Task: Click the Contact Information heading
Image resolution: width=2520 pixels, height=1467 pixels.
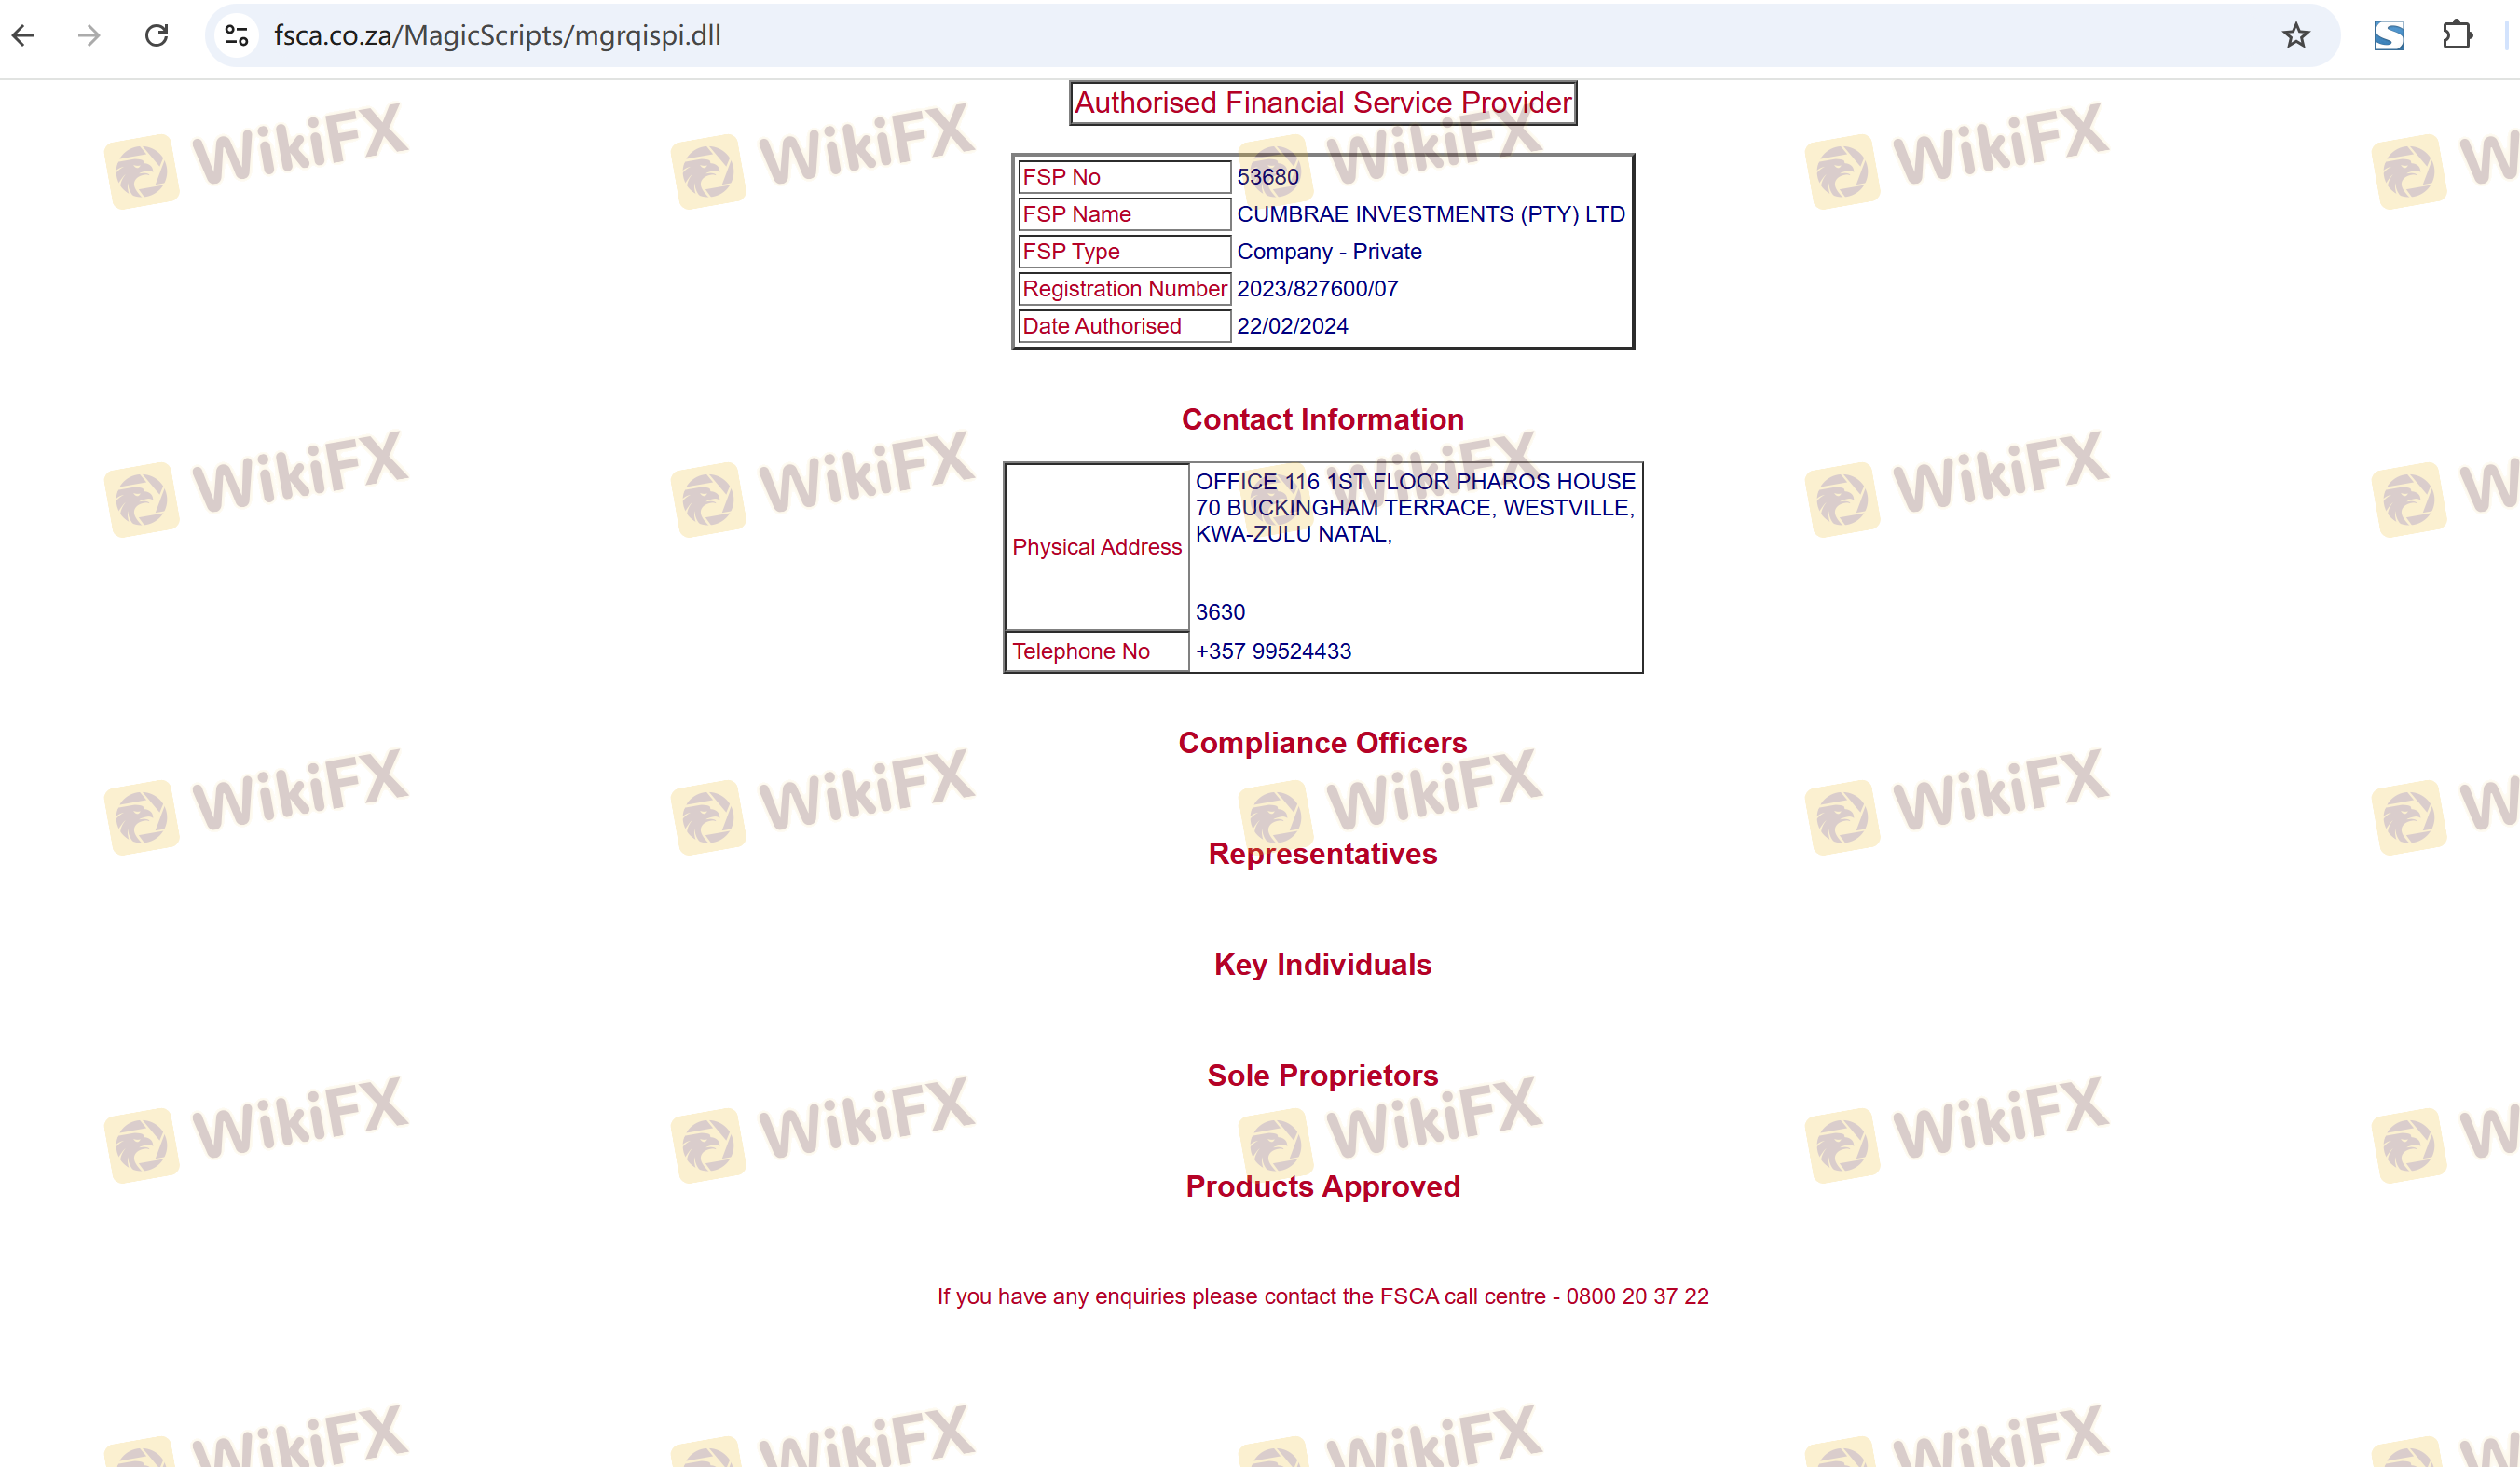Action: (1322, 420)
